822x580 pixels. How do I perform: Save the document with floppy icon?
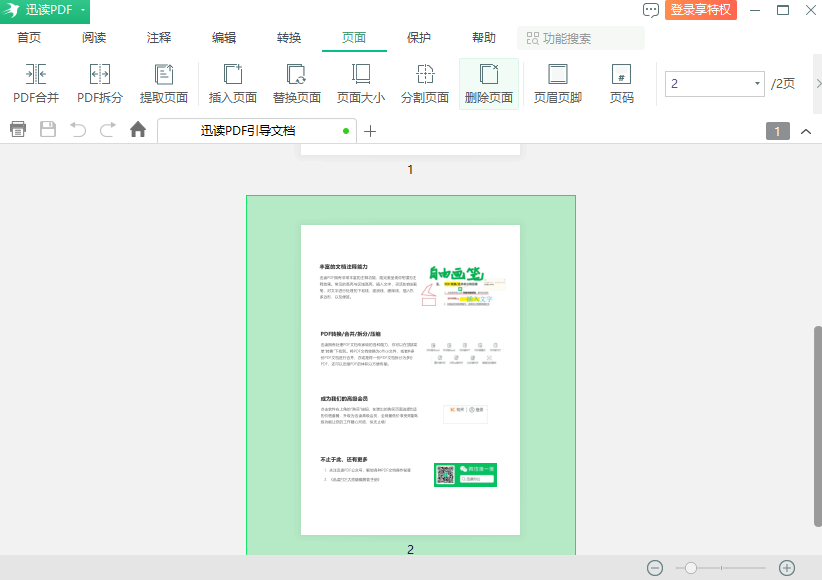point(48,129)
